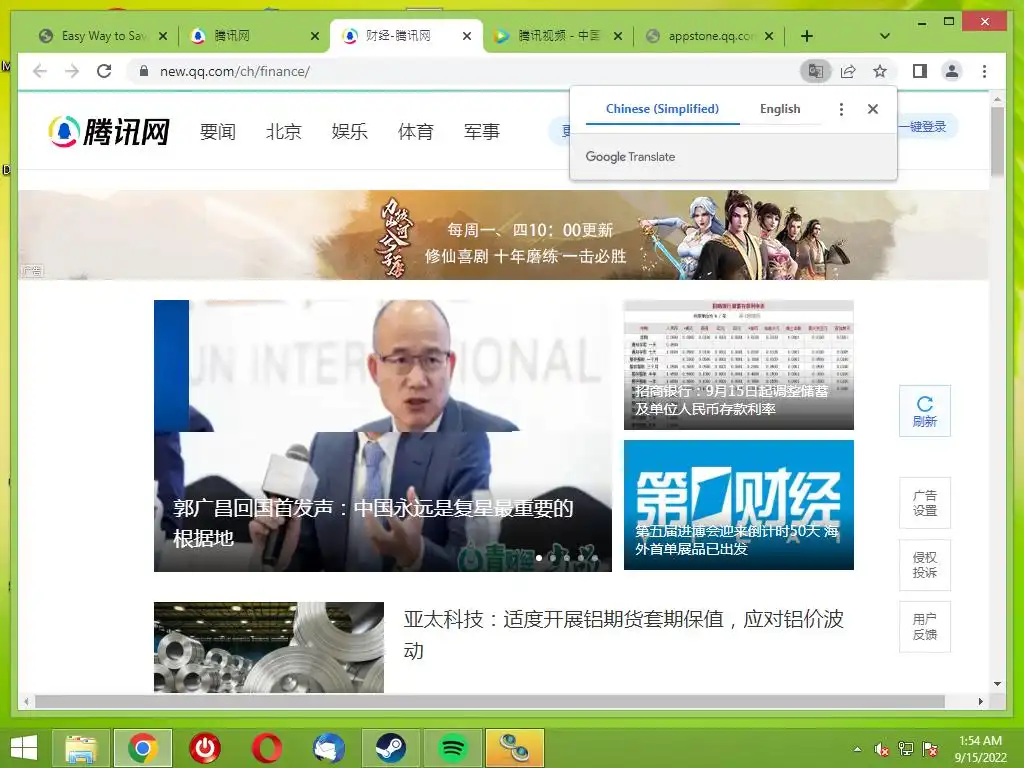
Task: Close the appstone.qq.com tab
Action: point(769,36)
